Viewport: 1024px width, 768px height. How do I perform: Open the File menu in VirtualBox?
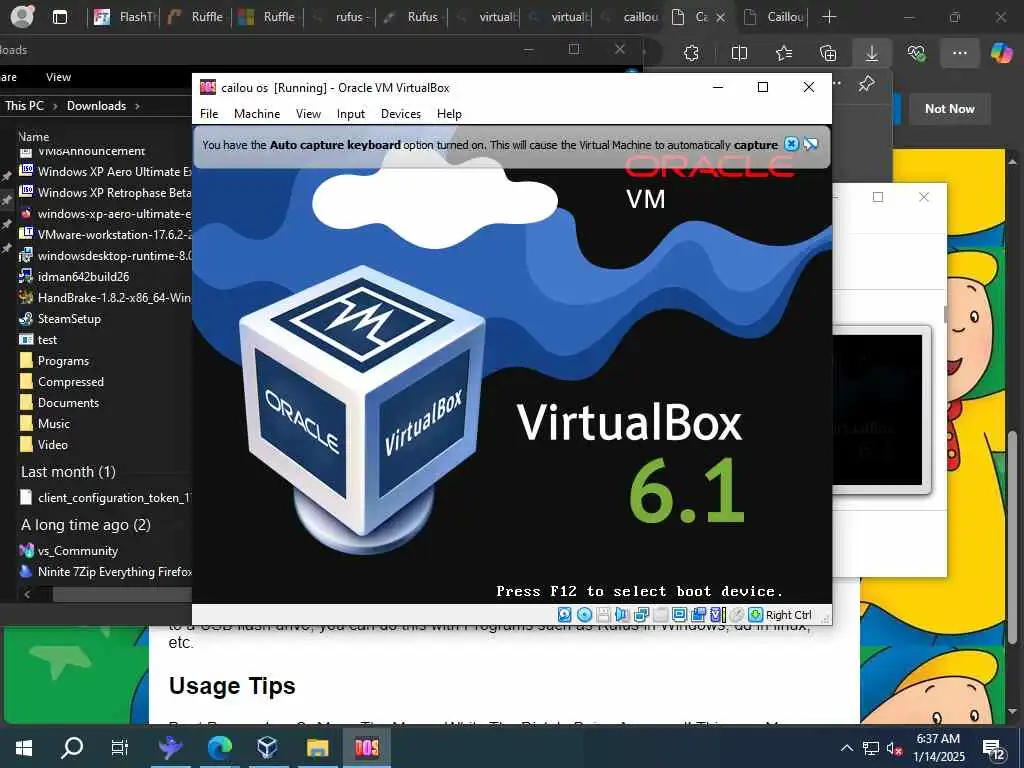[209, 114]
